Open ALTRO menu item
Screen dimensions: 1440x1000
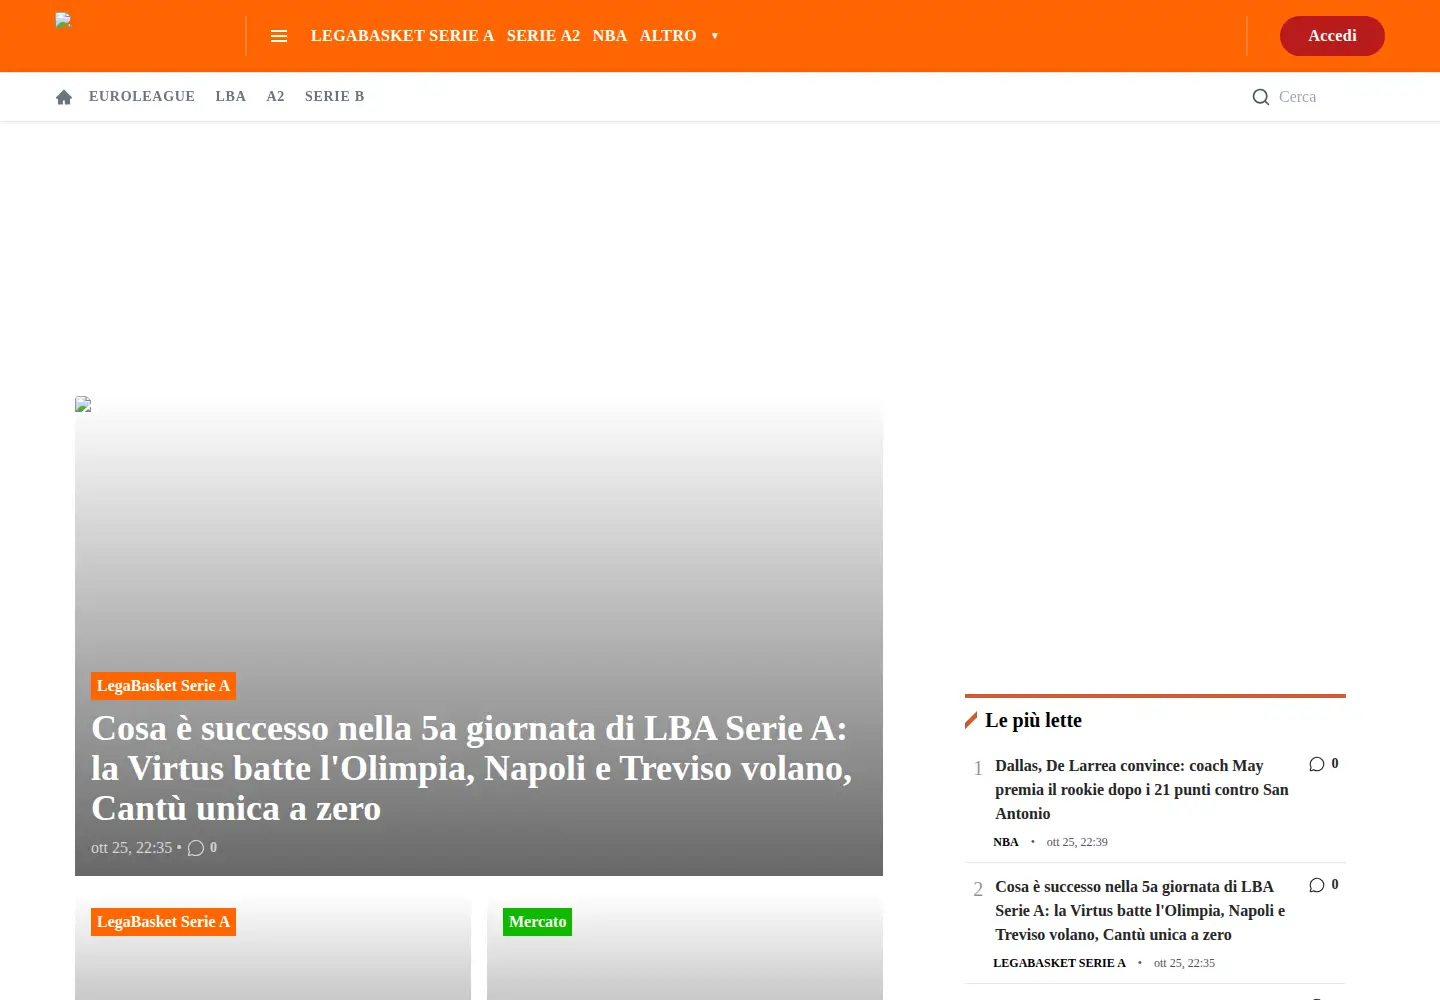click(668, 36)
